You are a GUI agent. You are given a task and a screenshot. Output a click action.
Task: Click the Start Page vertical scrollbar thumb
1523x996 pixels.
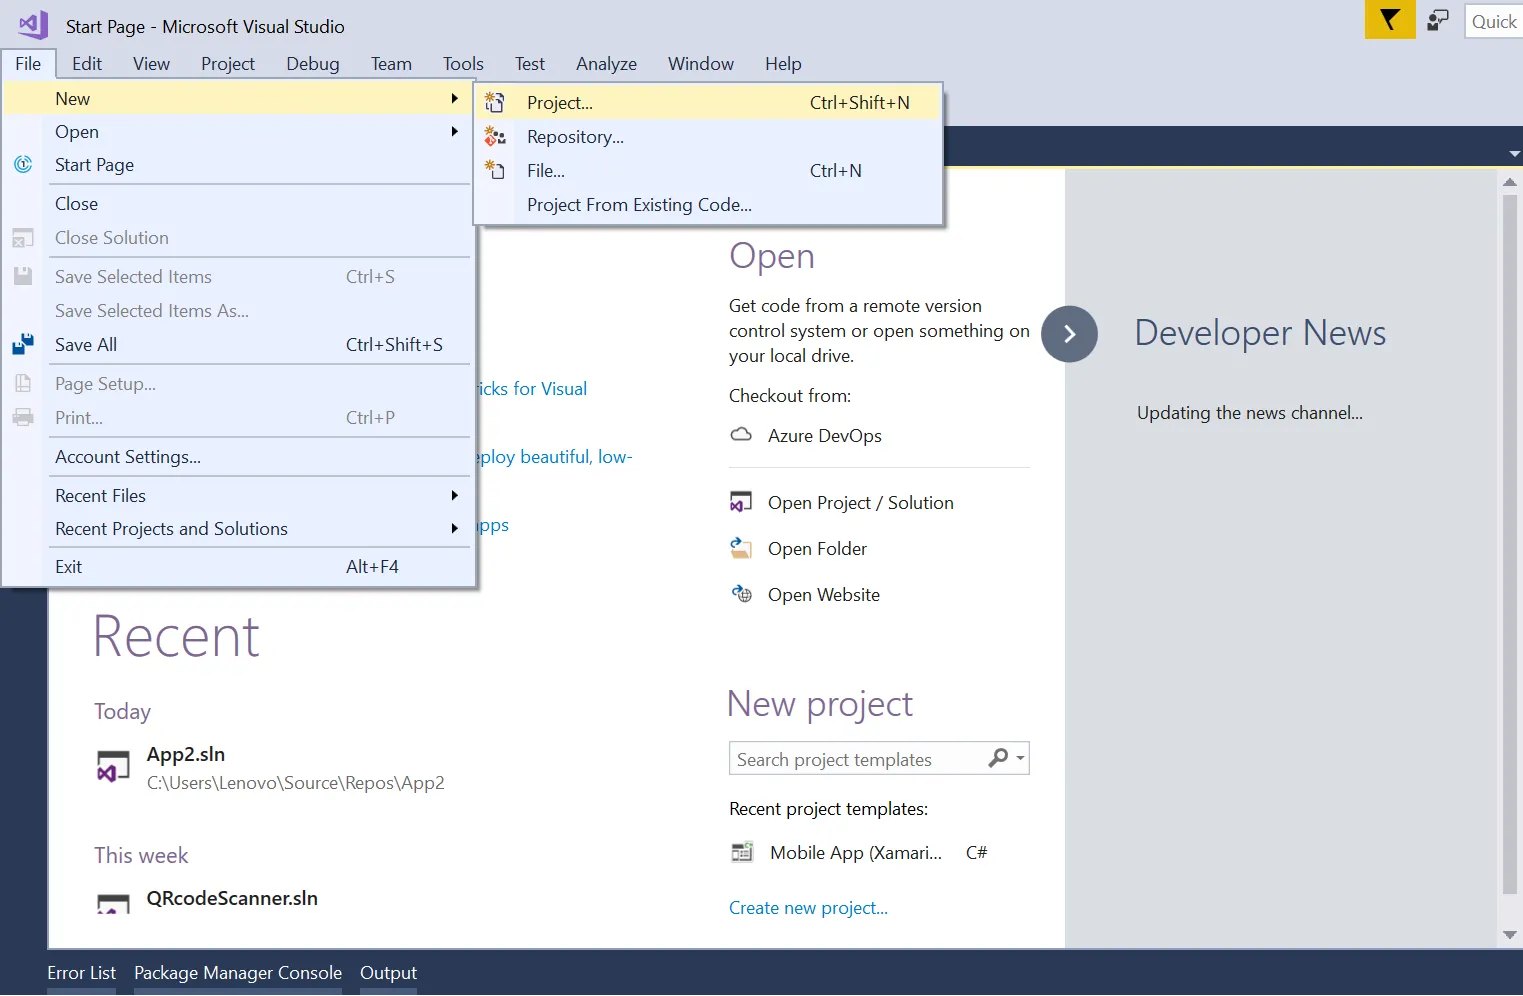[x=1510, y=543]
